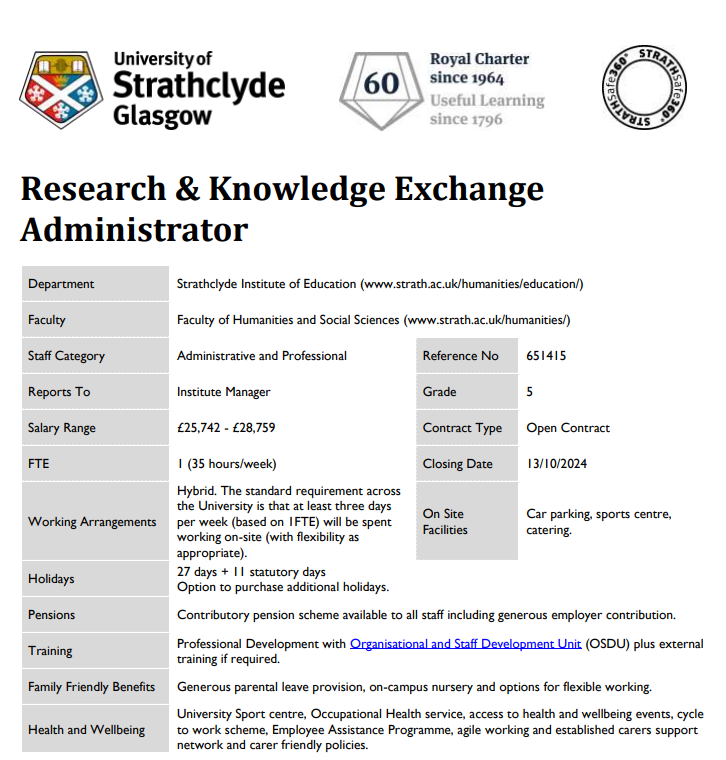Open the Organisational and Staff Development Unit link
The image size is (726, 760).
(x=465, y=644)
